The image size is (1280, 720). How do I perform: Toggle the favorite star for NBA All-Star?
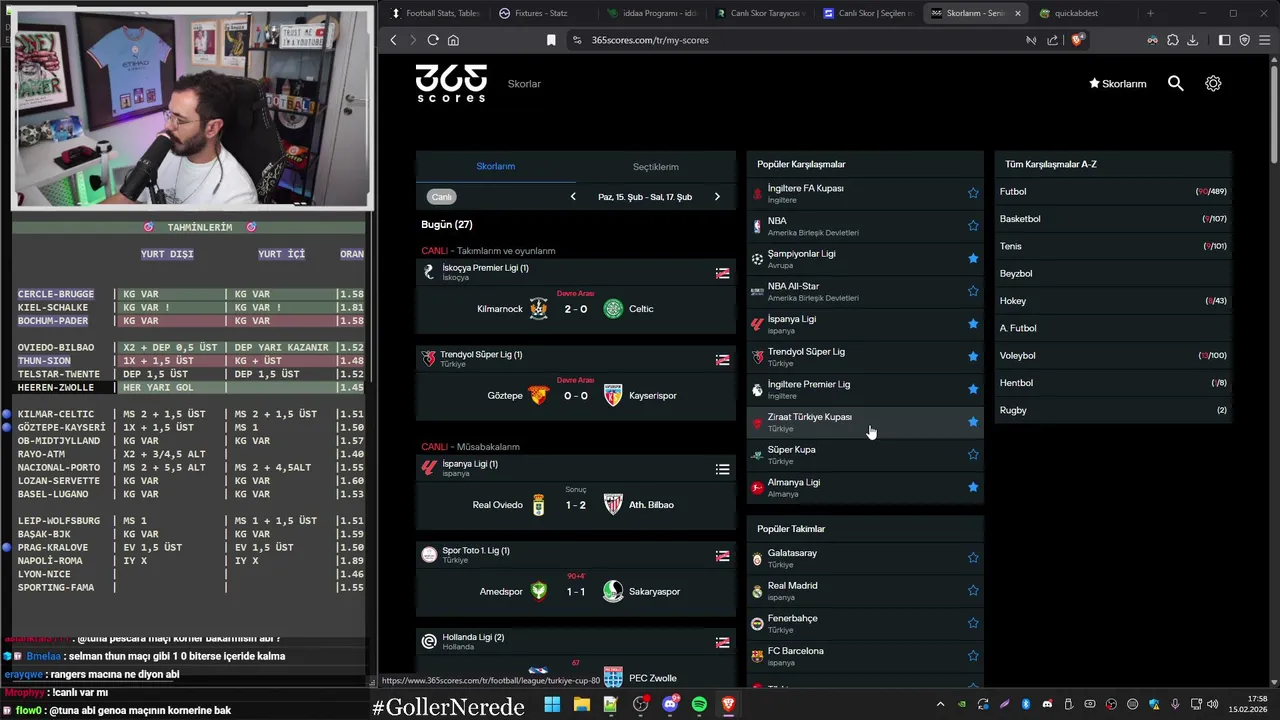973,291
